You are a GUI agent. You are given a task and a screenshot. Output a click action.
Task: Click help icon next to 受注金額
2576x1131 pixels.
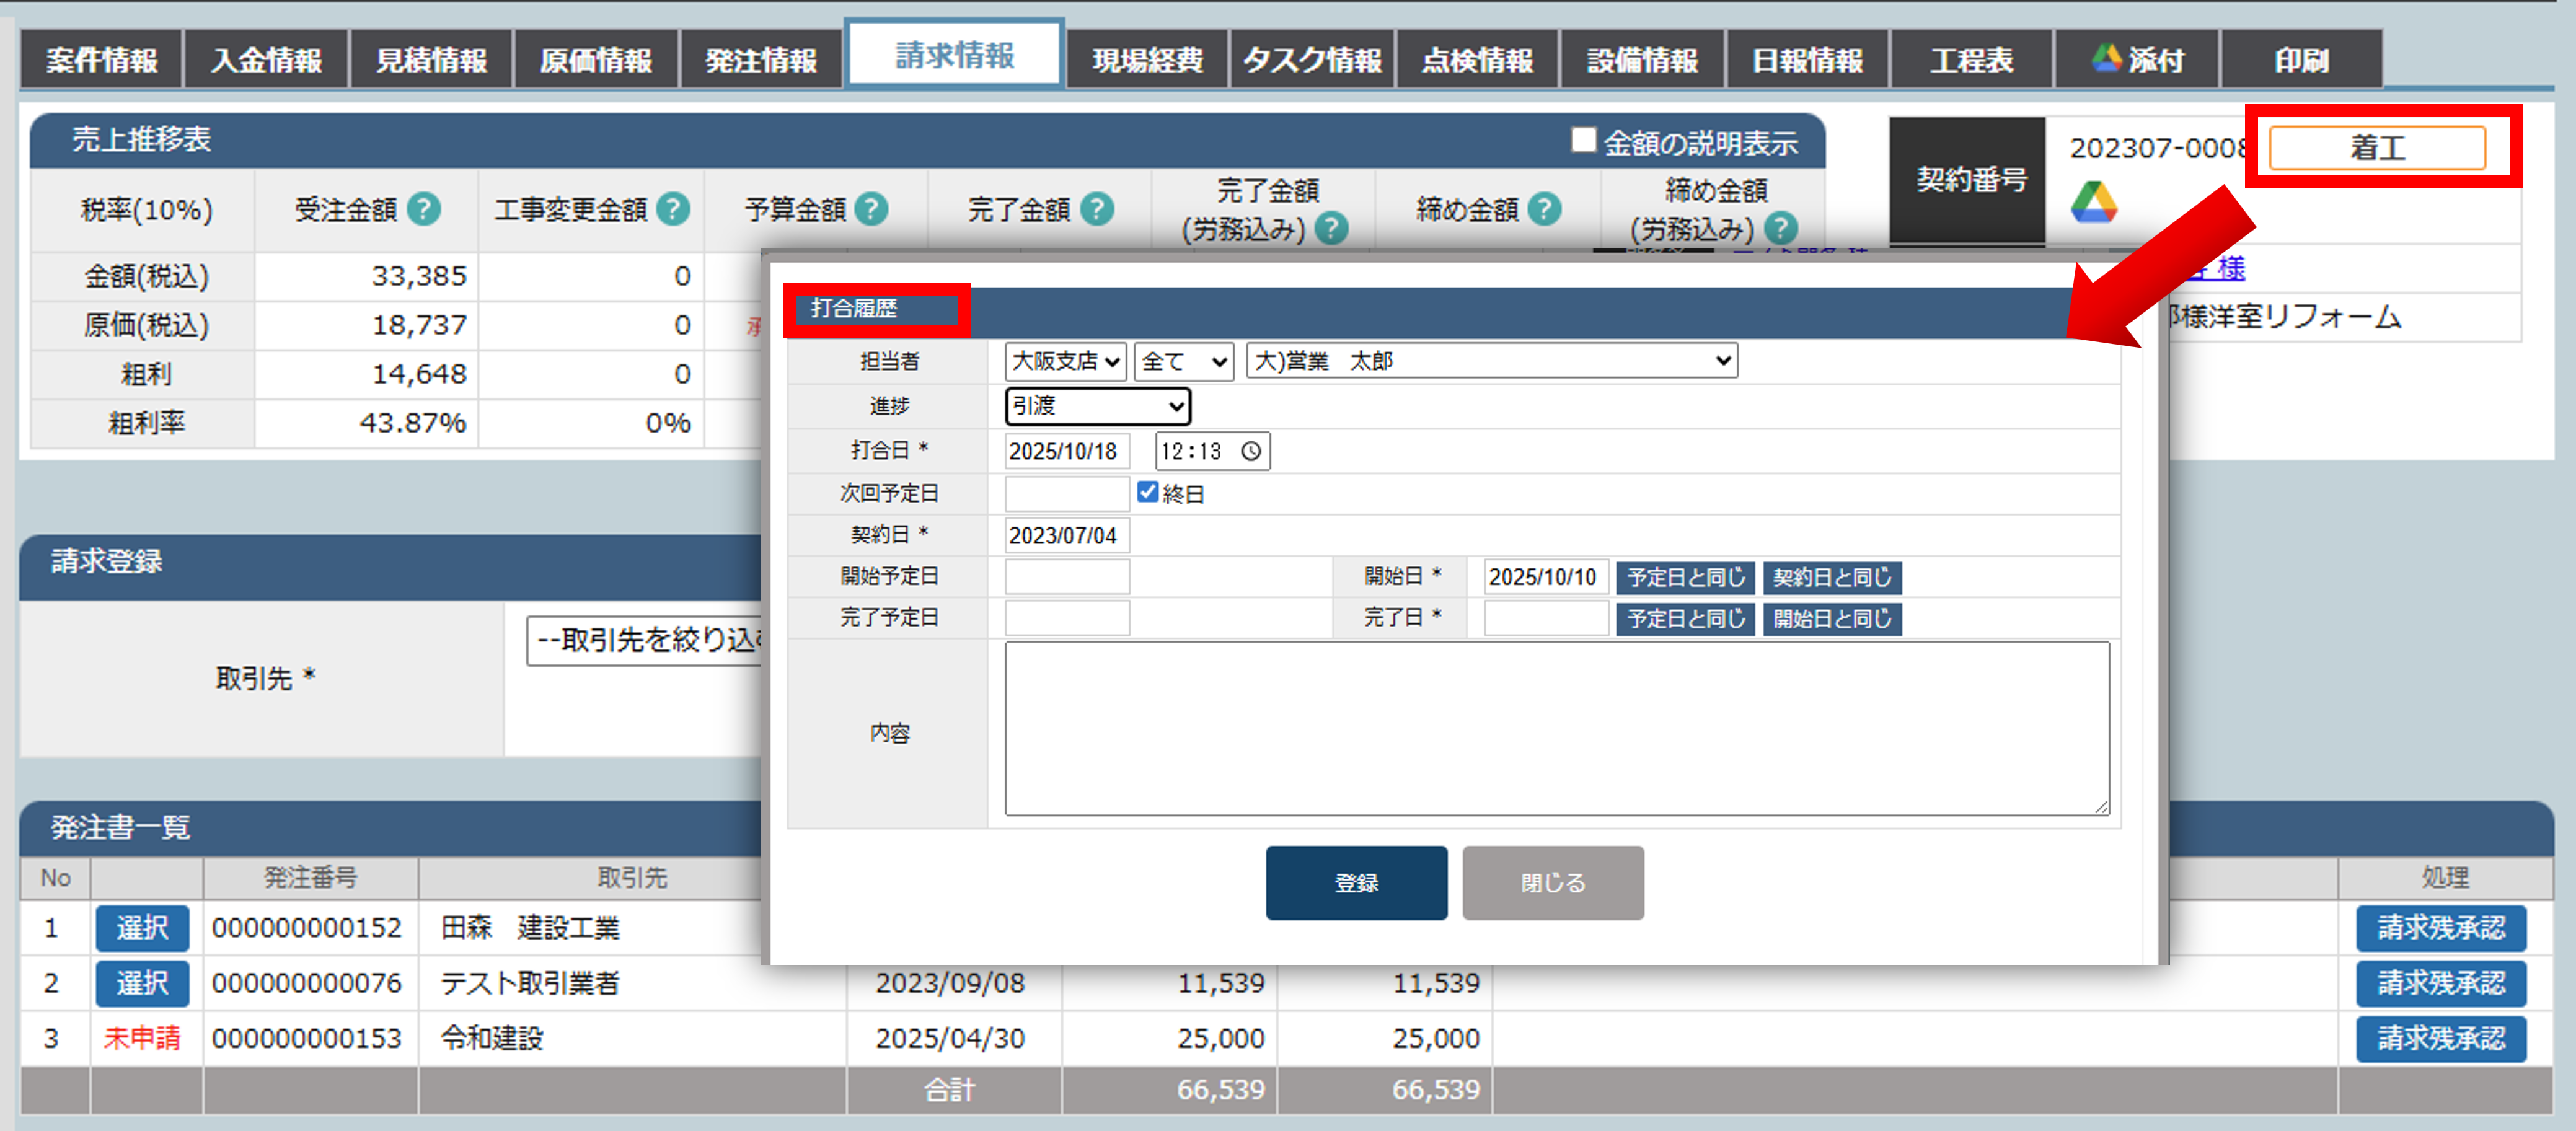click(424, 209)
